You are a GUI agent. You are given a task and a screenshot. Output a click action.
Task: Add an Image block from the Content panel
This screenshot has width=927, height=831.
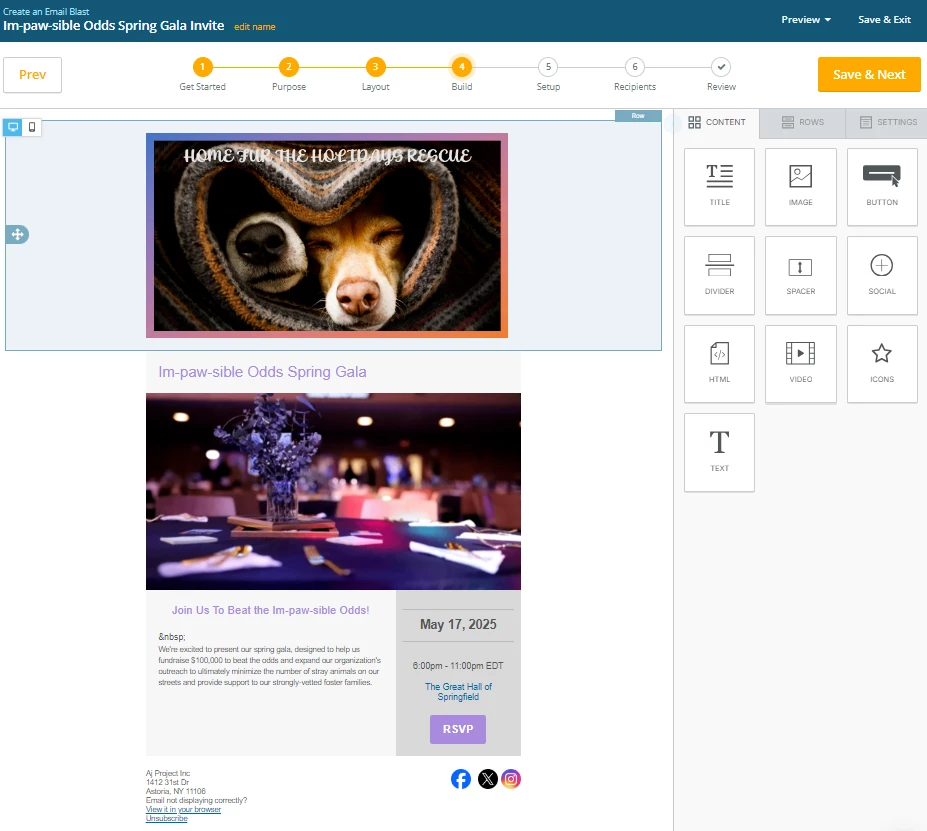800,186
